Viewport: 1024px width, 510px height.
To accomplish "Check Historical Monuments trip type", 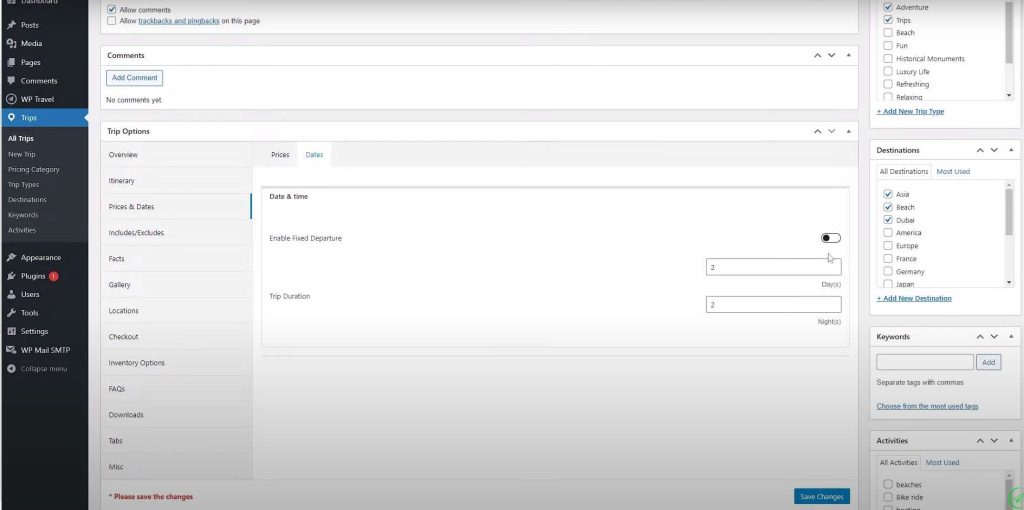I will [888, 59].
